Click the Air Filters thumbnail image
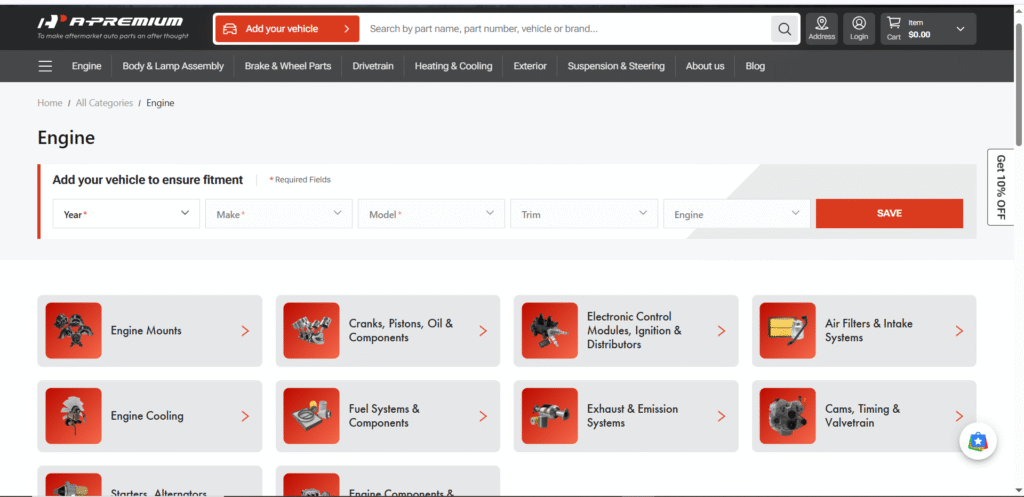This screenshot has width=1024, height=497. [788, 330]
